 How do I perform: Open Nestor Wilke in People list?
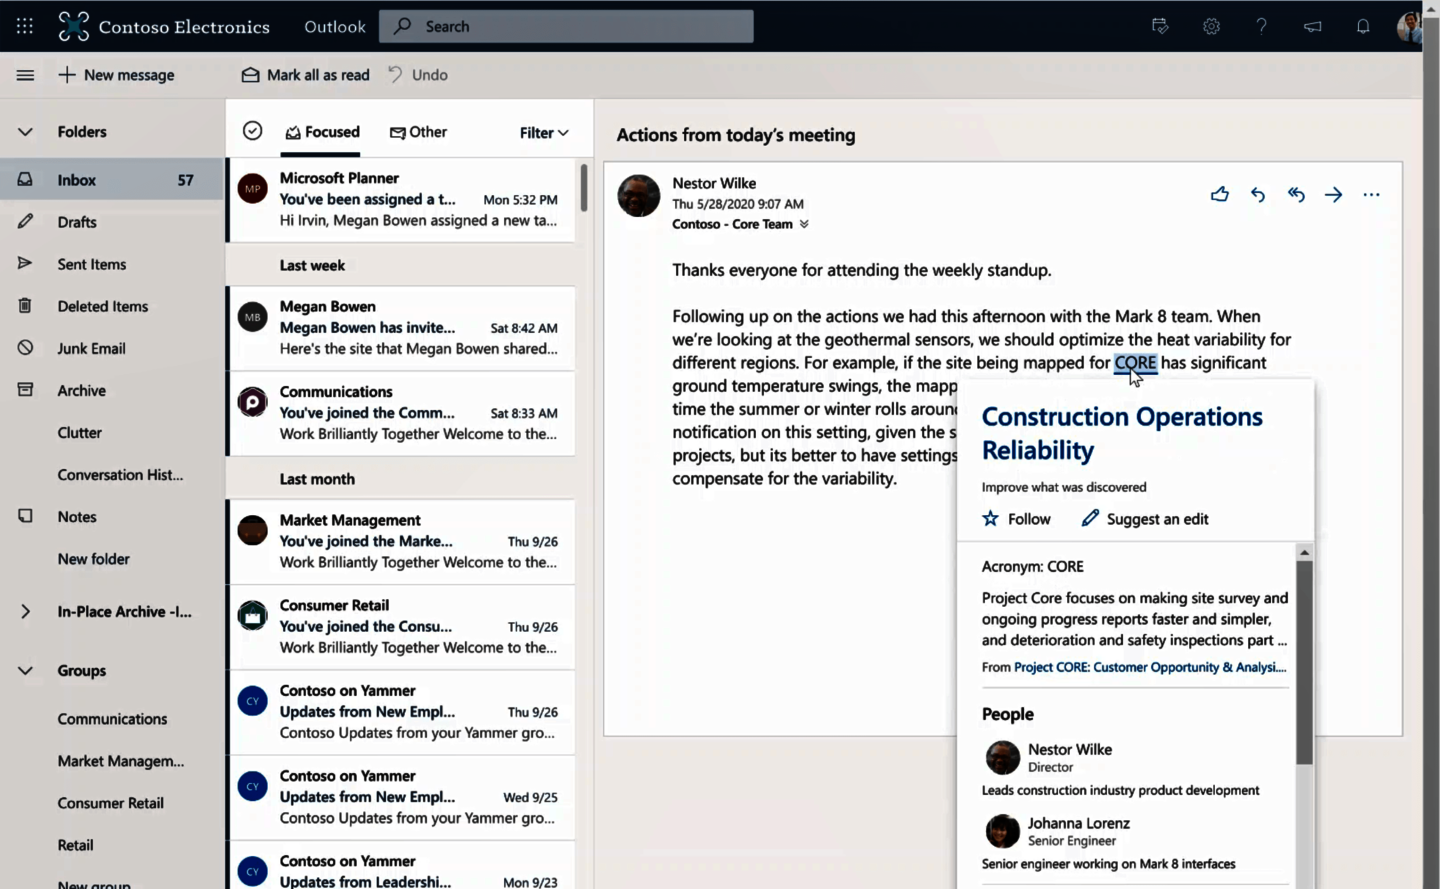pos(1070,750)
